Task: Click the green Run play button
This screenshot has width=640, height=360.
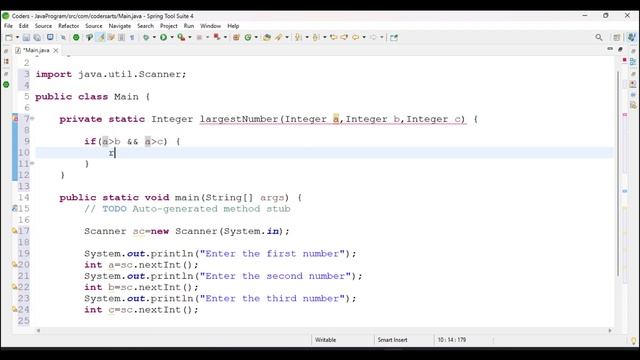Action: pos(163,38)
